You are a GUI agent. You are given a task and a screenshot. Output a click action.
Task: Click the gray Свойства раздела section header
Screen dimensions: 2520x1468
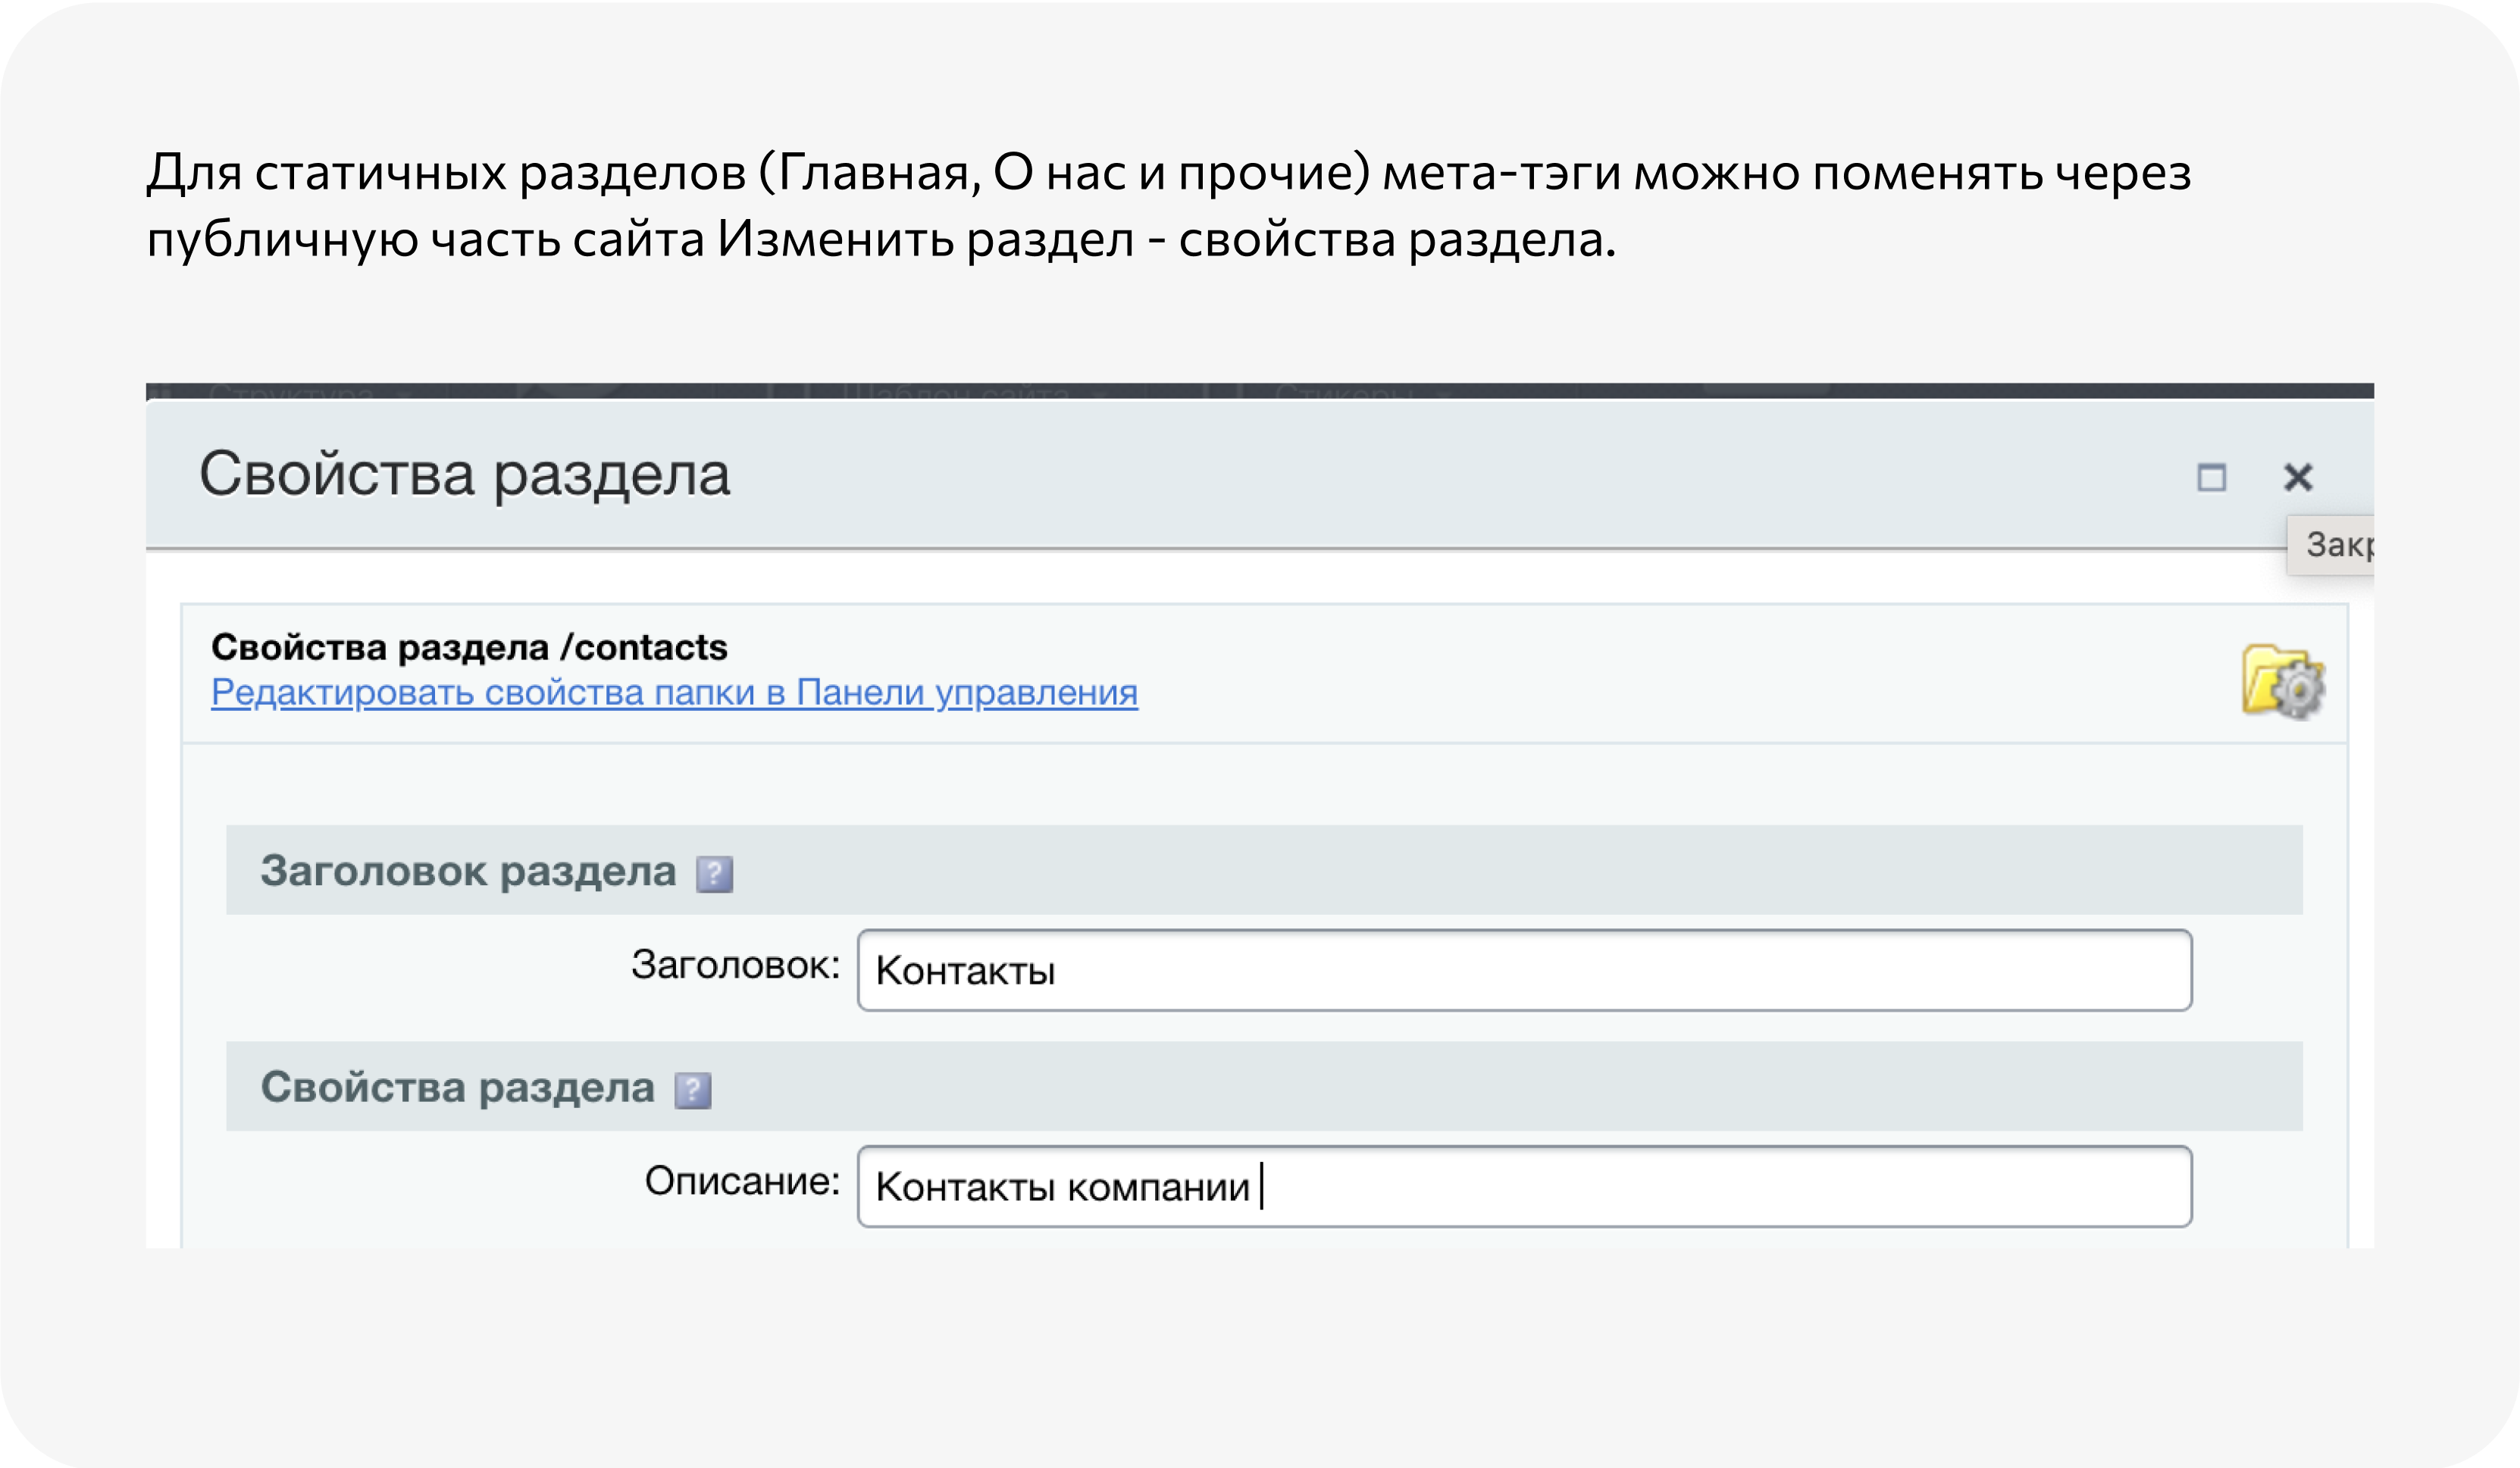[457, 1087]
